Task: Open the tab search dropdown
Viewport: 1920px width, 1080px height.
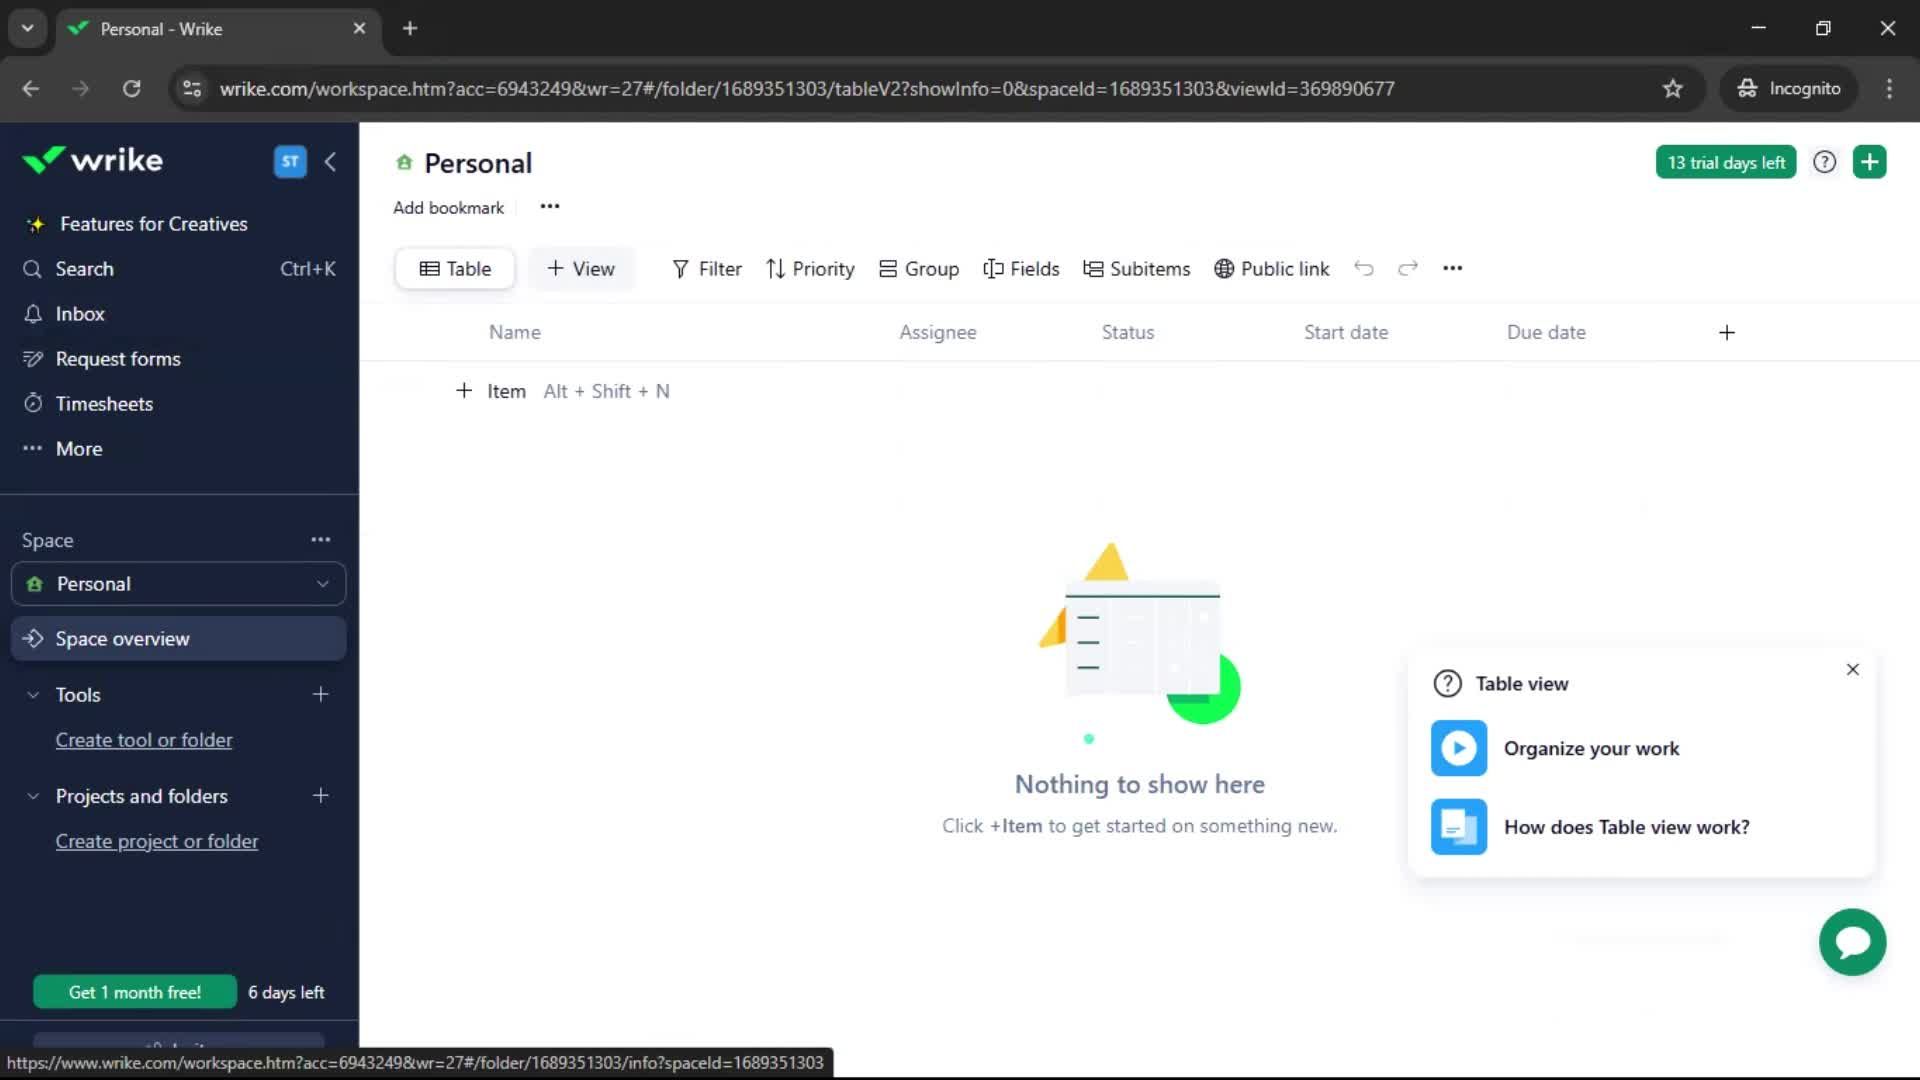Action: pyautogui.click(x=27, y=28)
